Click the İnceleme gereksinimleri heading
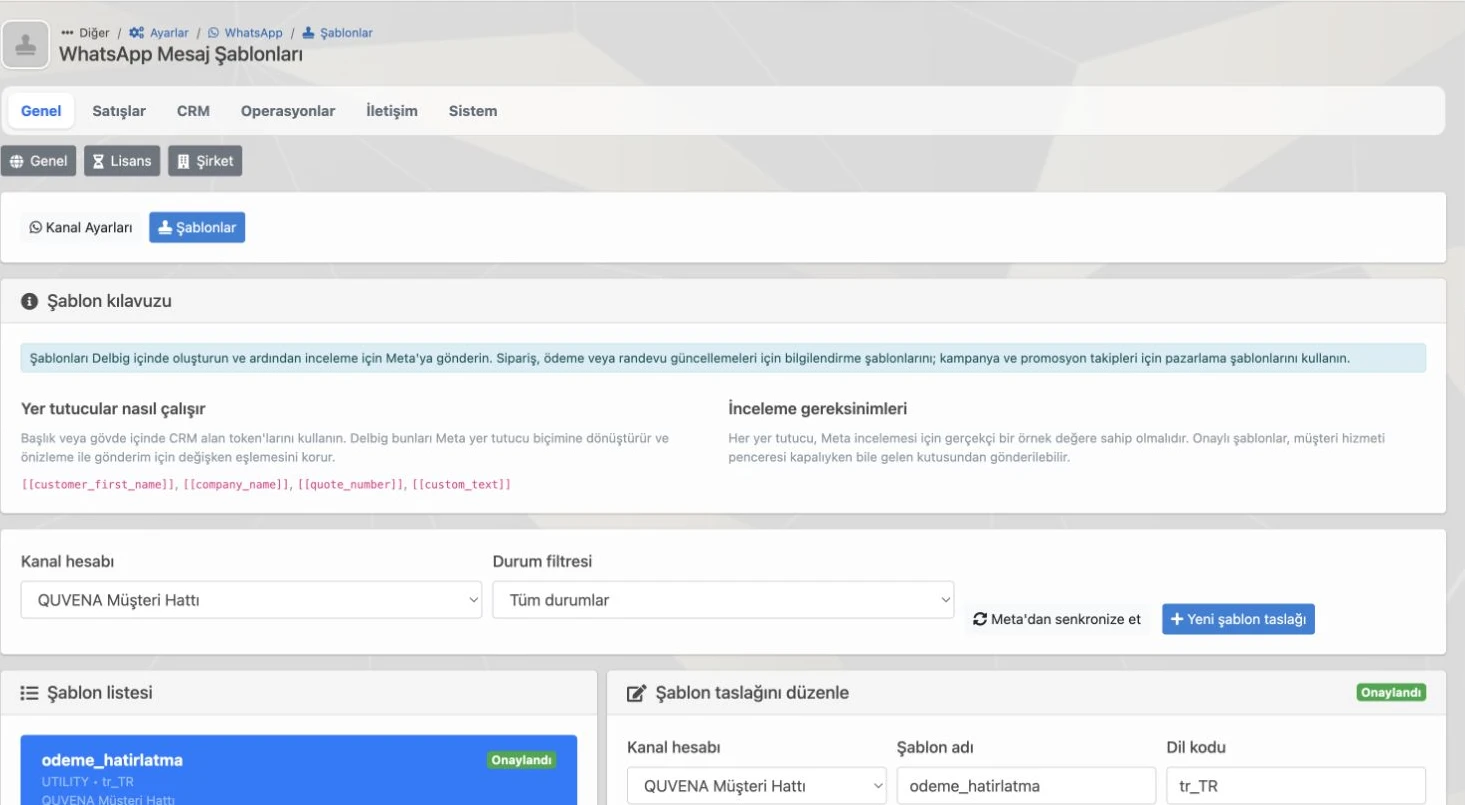 [x=818, y=409]
